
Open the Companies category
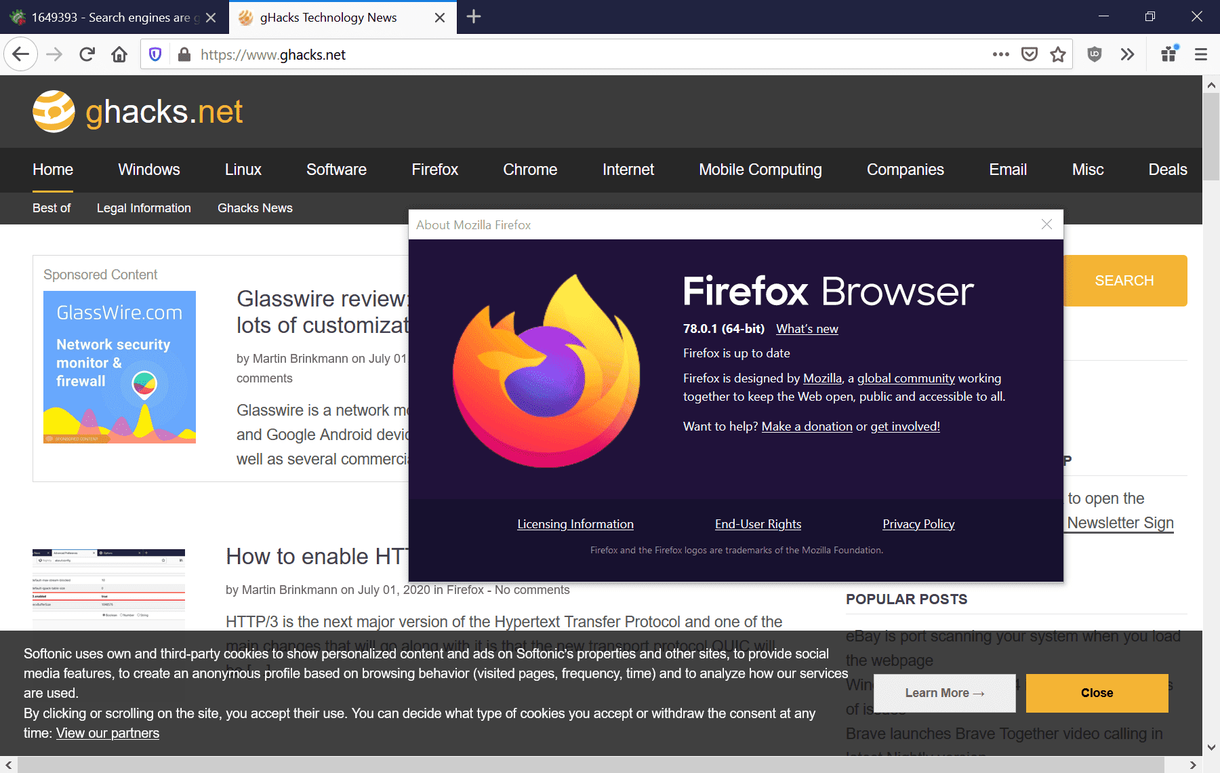905,169
